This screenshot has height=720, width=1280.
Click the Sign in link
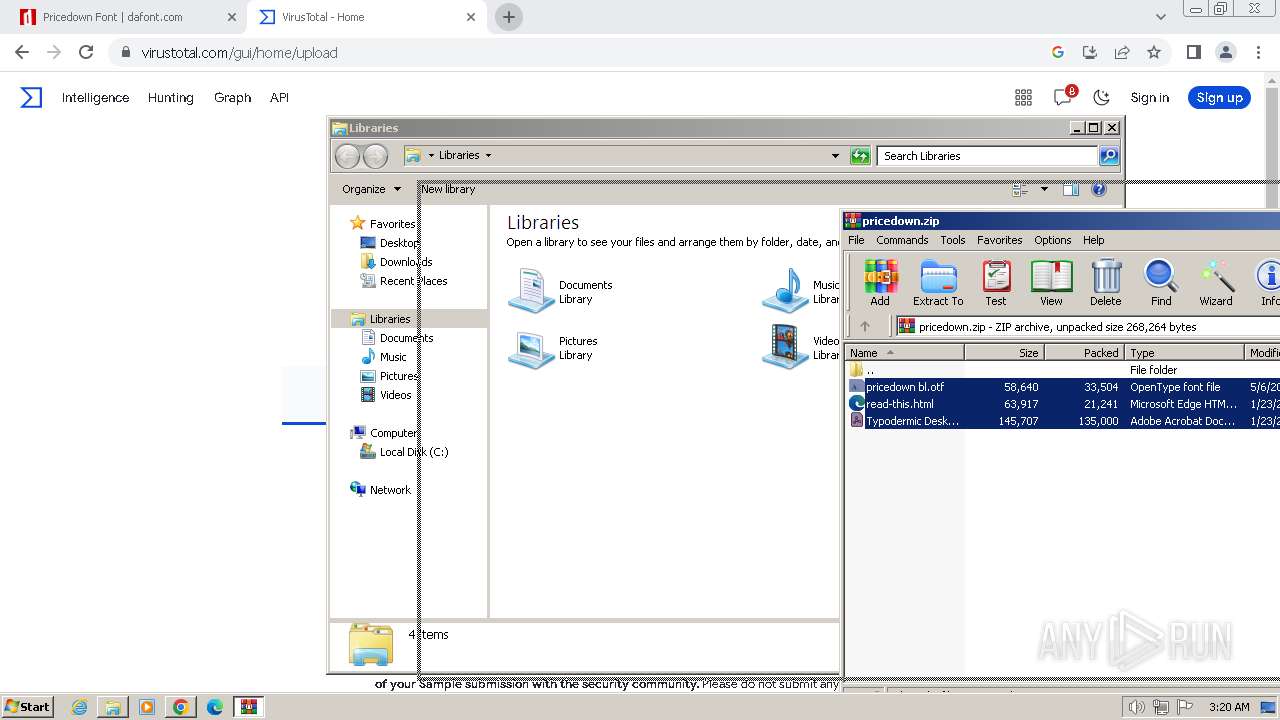[1149, 97]
